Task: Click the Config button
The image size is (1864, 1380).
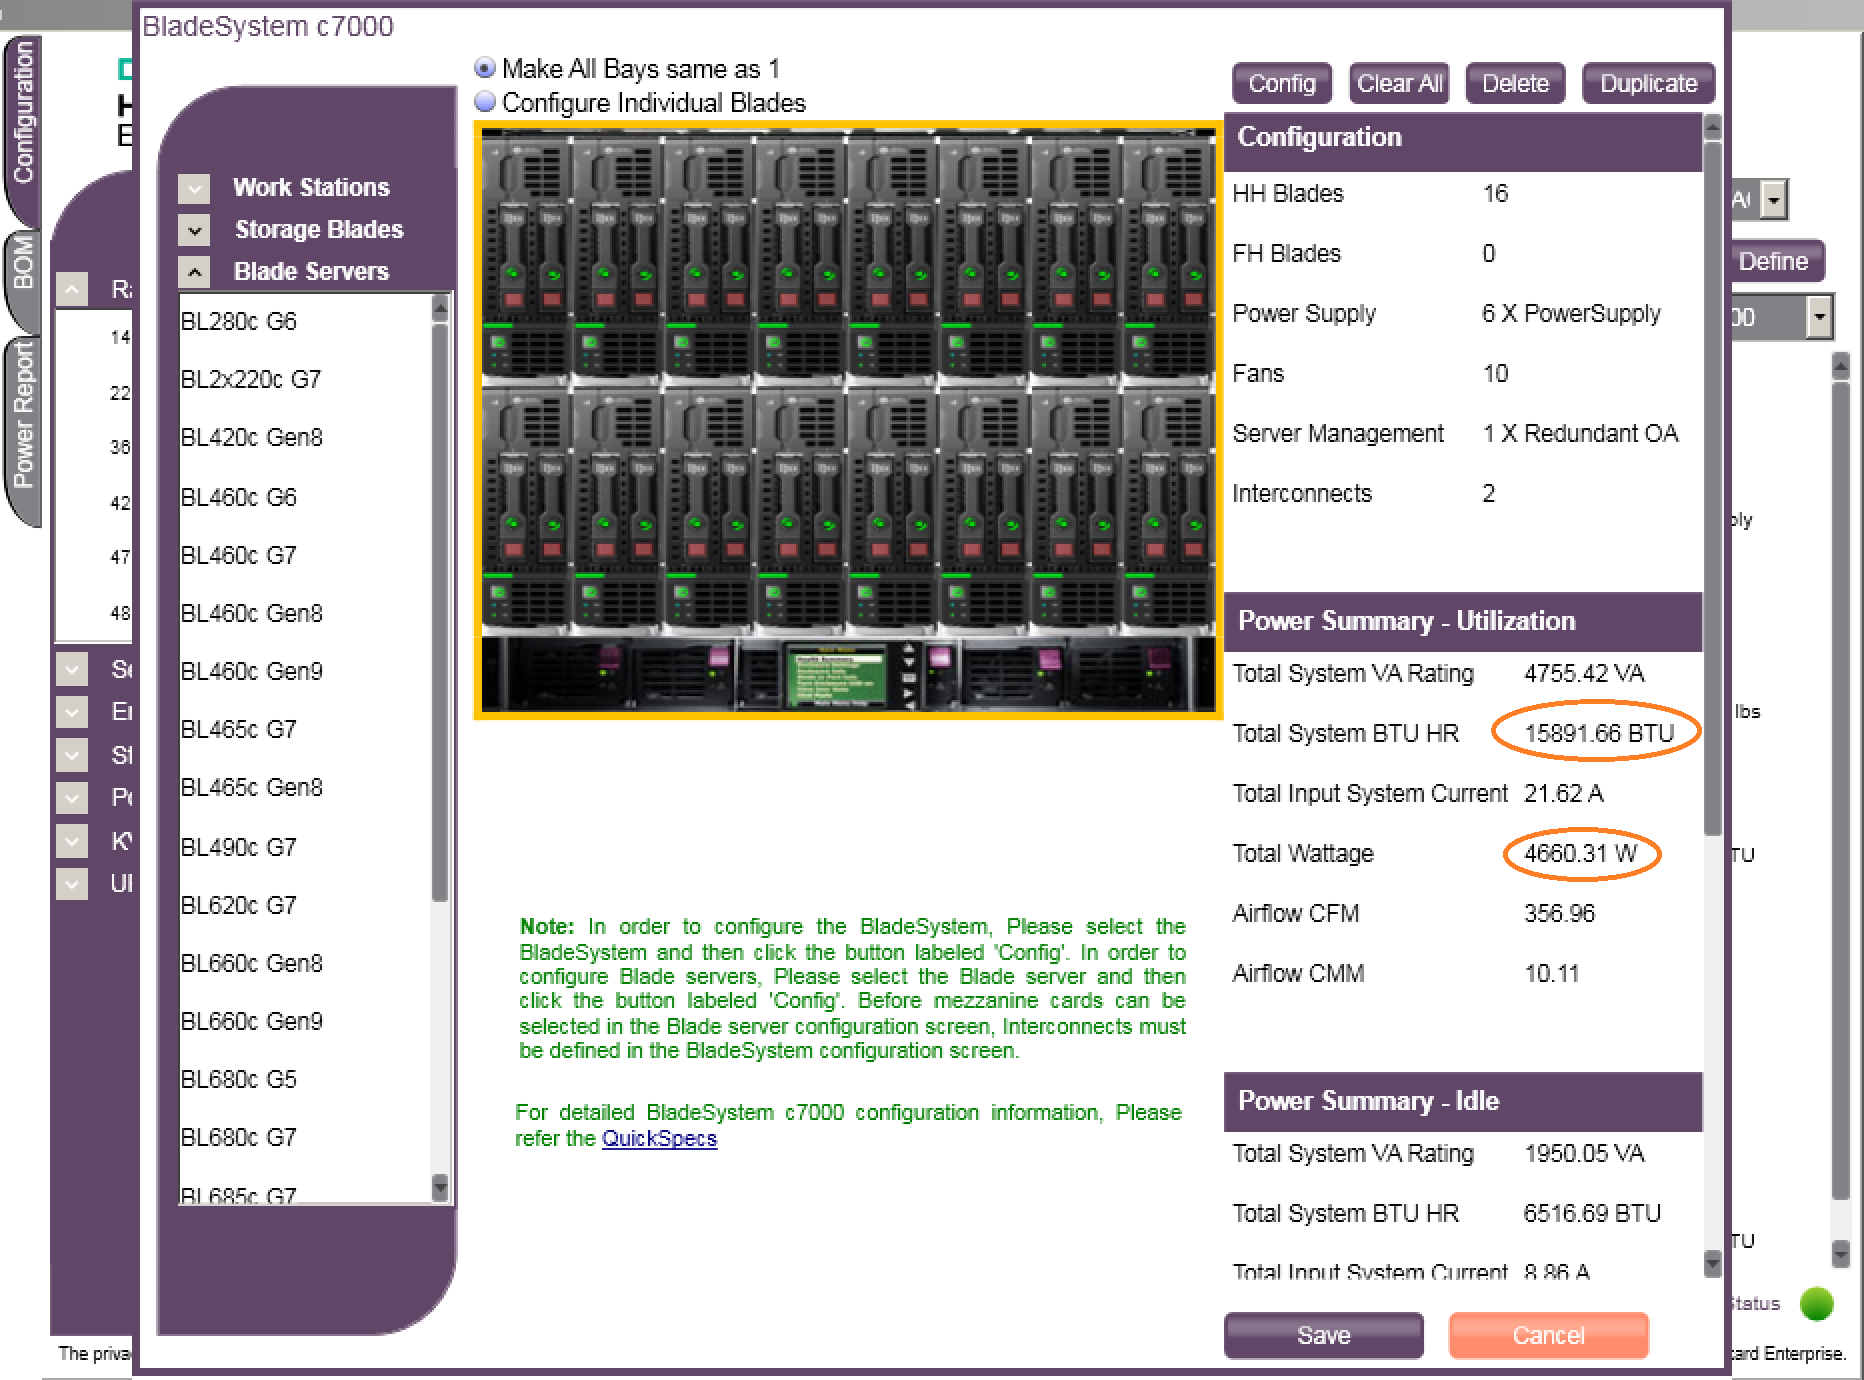Action: [1281, 83]
